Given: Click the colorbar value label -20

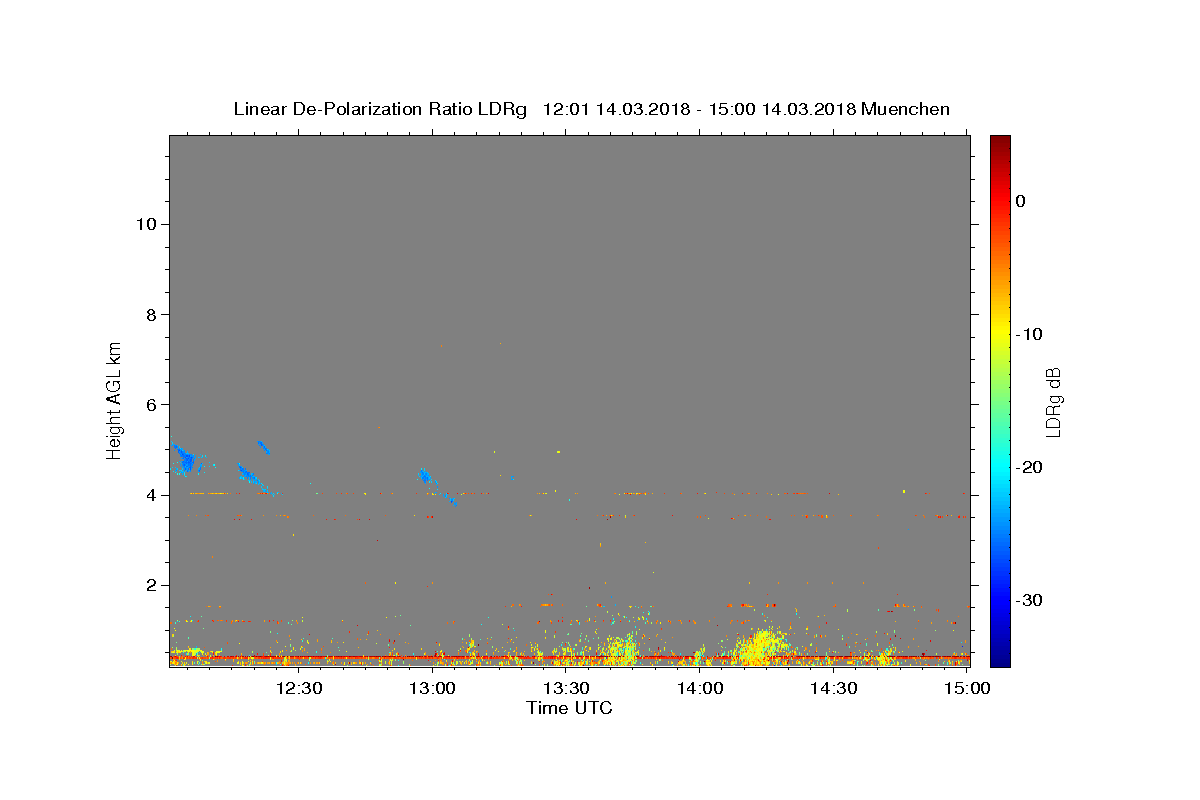Looking at the screenshot, I should click(1030, 467).
